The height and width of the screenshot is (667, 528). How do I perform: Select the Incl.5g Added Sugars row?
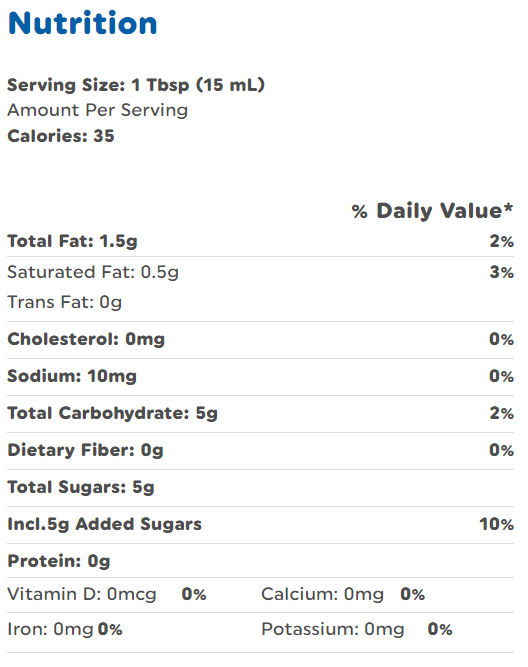(x=260, y=524)
